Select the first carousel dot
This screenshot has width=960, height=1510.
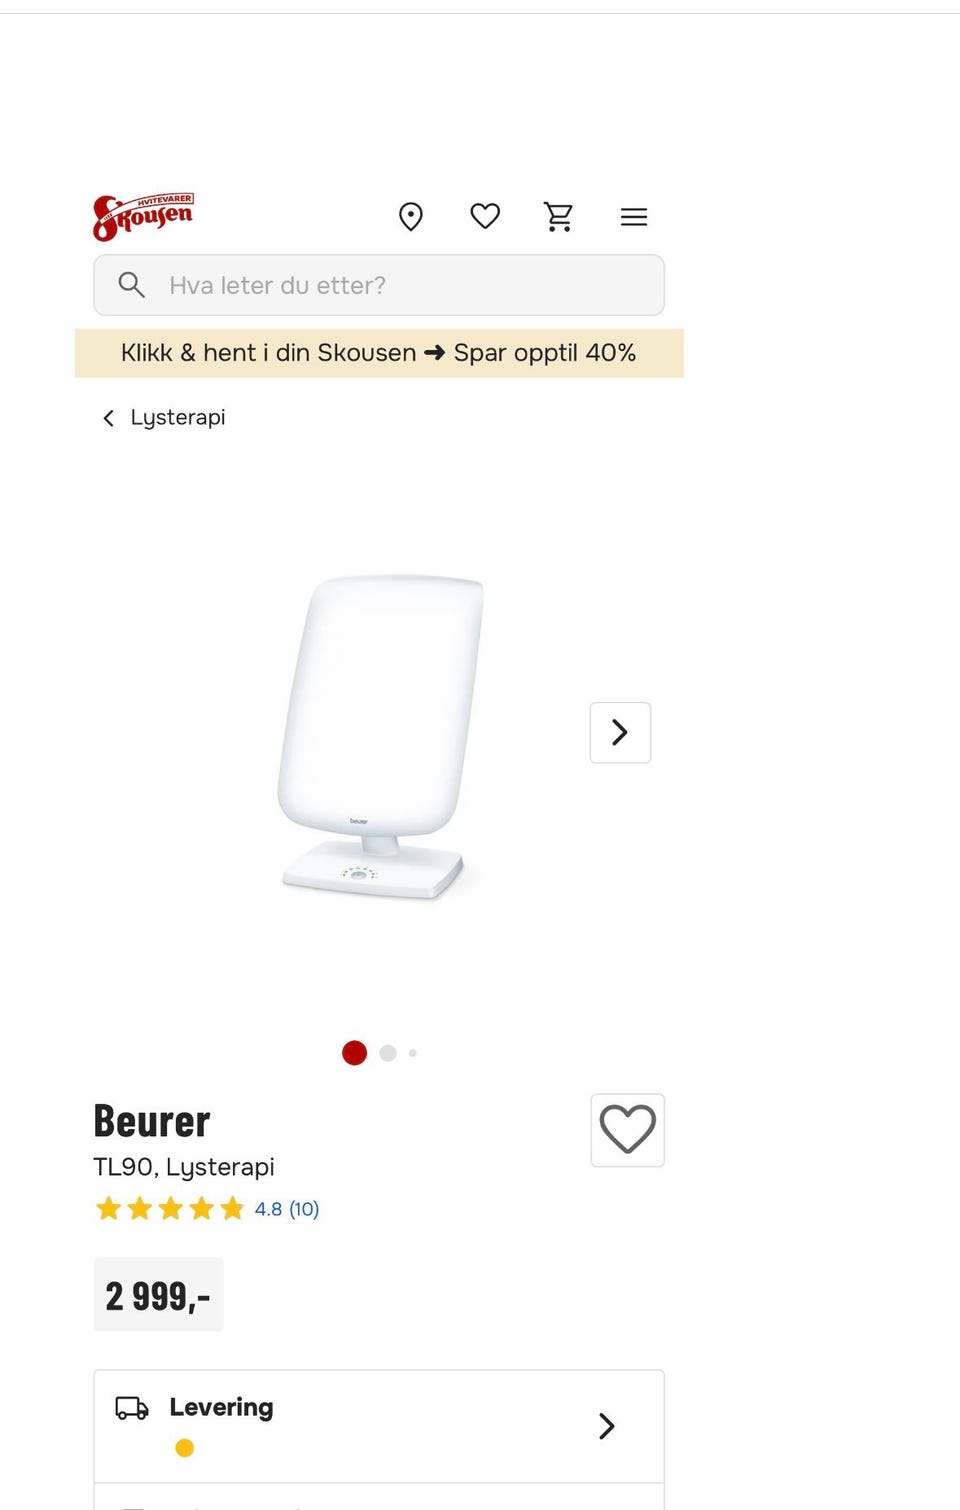[x=354, y=1053]
